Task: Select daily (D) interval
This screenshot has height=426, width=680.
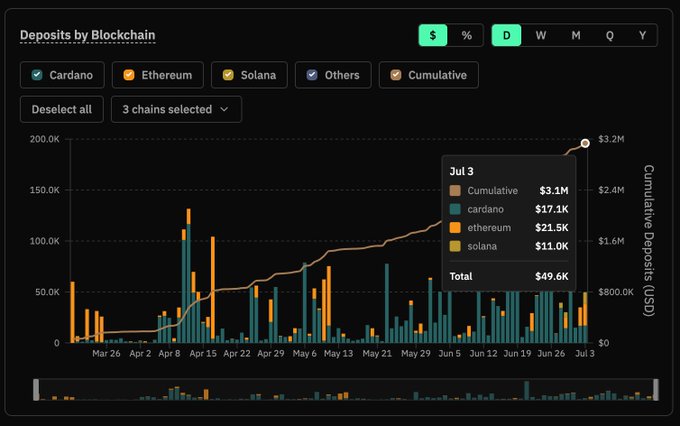Action: (x=507, y=35)
